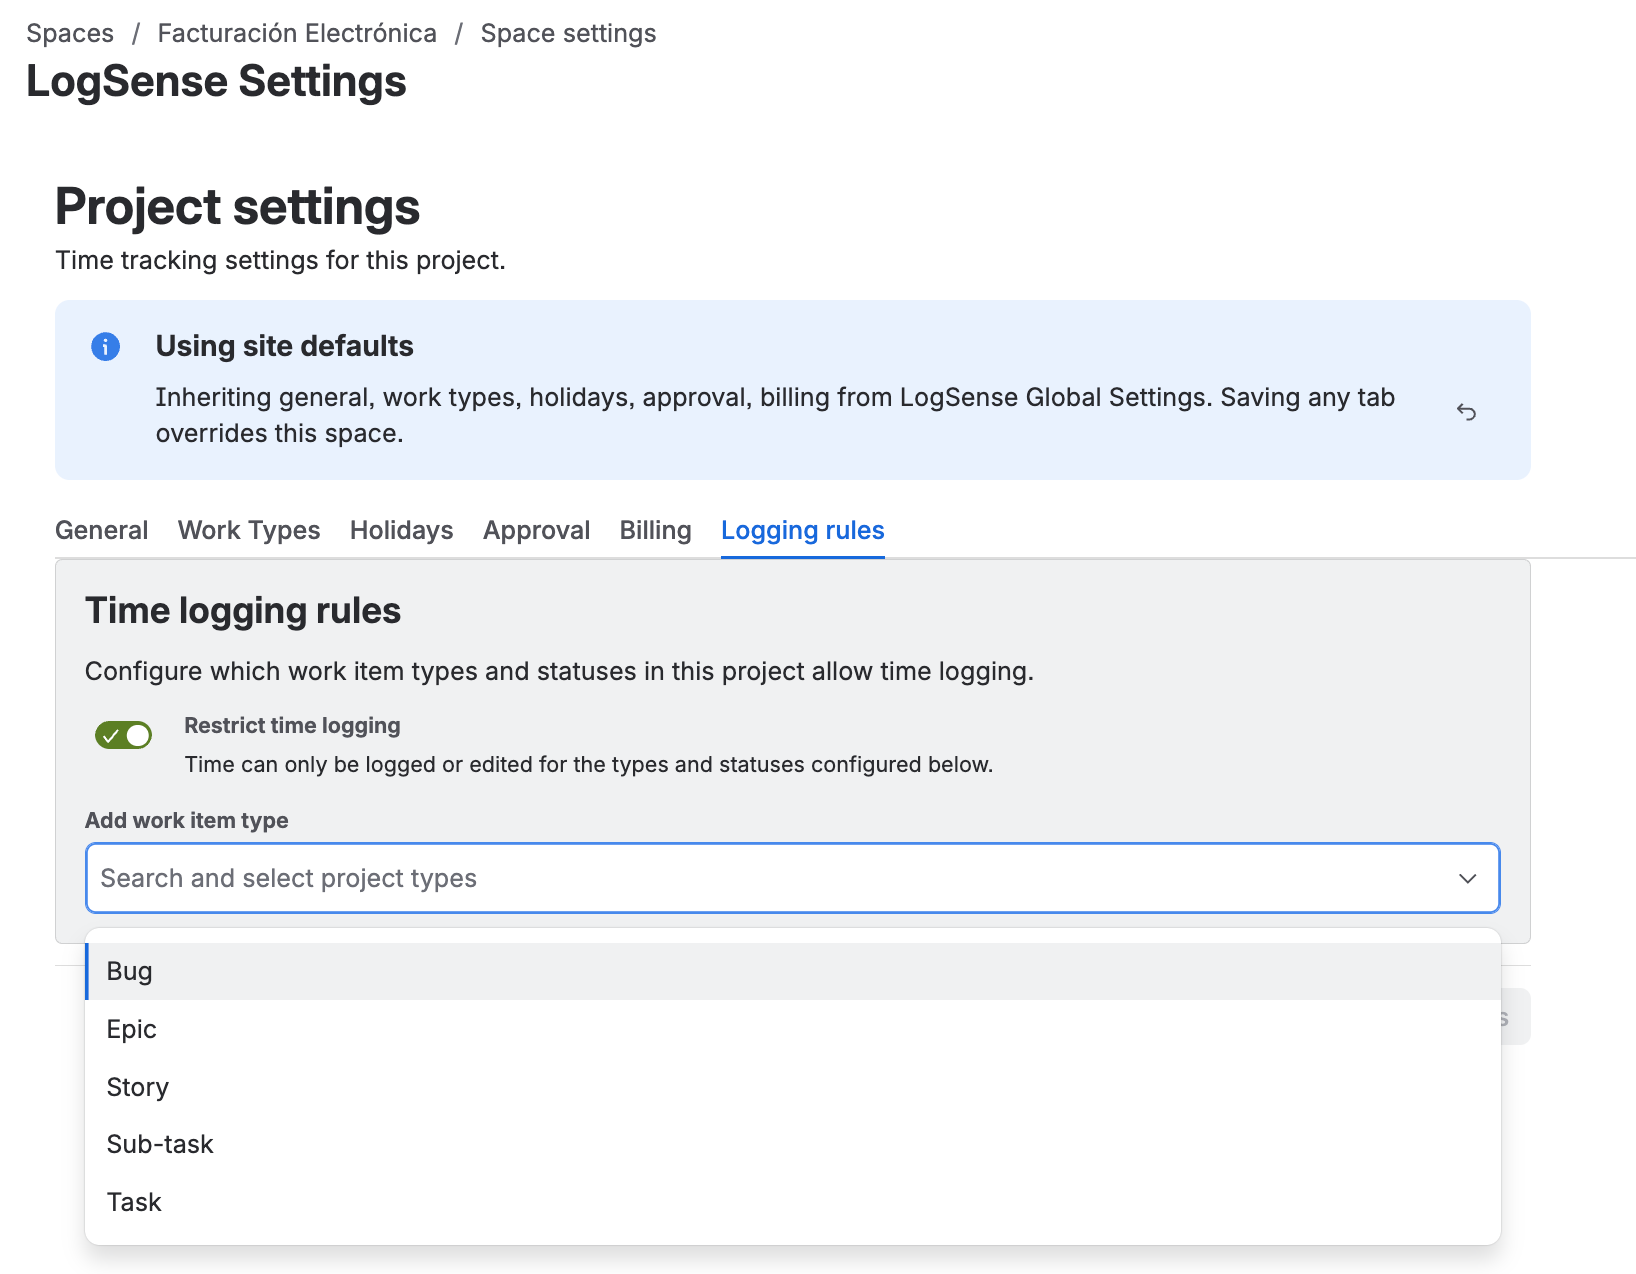The width and height of the screenshot is (1636, 1274).
Task: Open Facturación Electrónica breadcrumb link
Action: pyautogui.click(x=297, y=33)
